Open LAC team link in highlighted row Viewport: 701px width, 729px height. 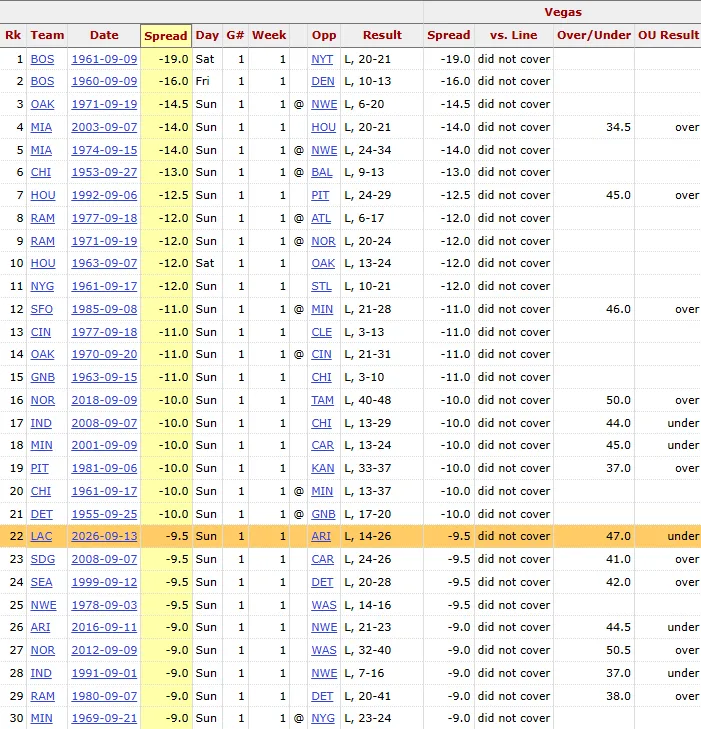(x=41, y=537)
